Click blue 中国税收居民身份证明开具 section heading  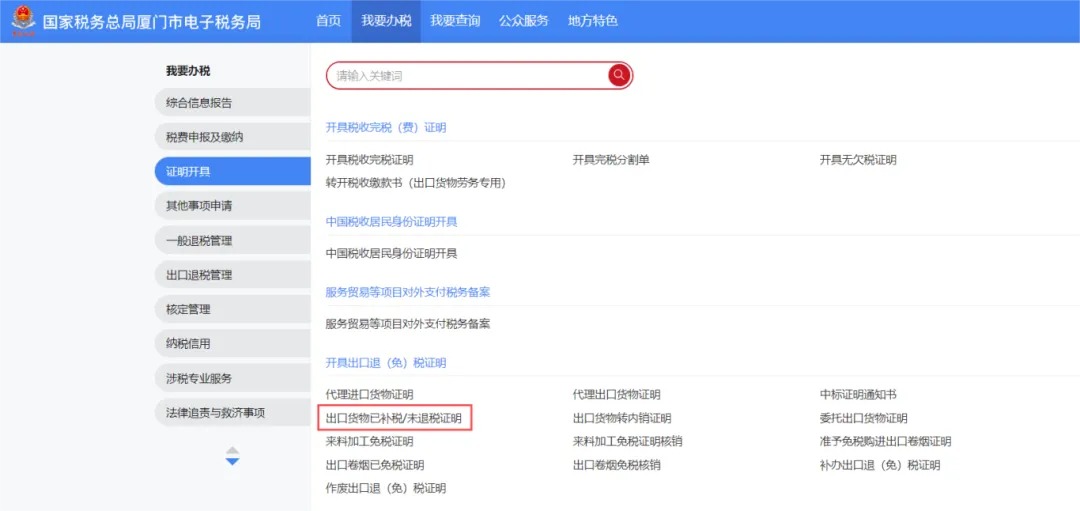tap(391, 222)
